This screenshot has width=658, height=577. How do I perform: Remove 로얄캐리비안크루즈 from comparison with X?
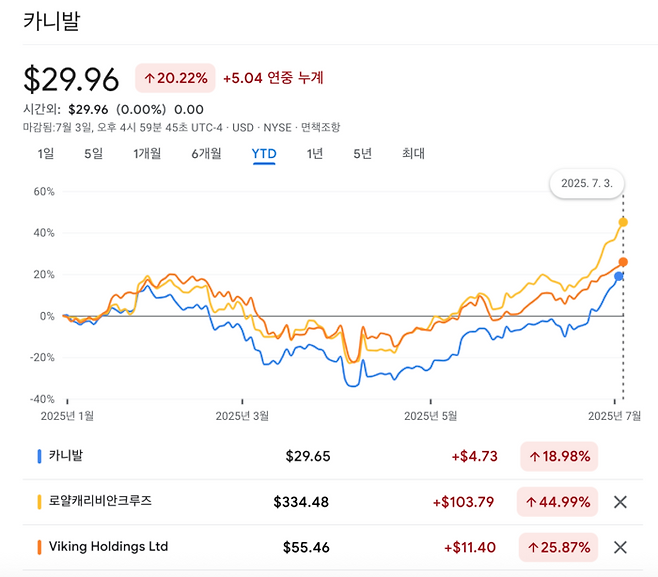[x=620, y=502]
